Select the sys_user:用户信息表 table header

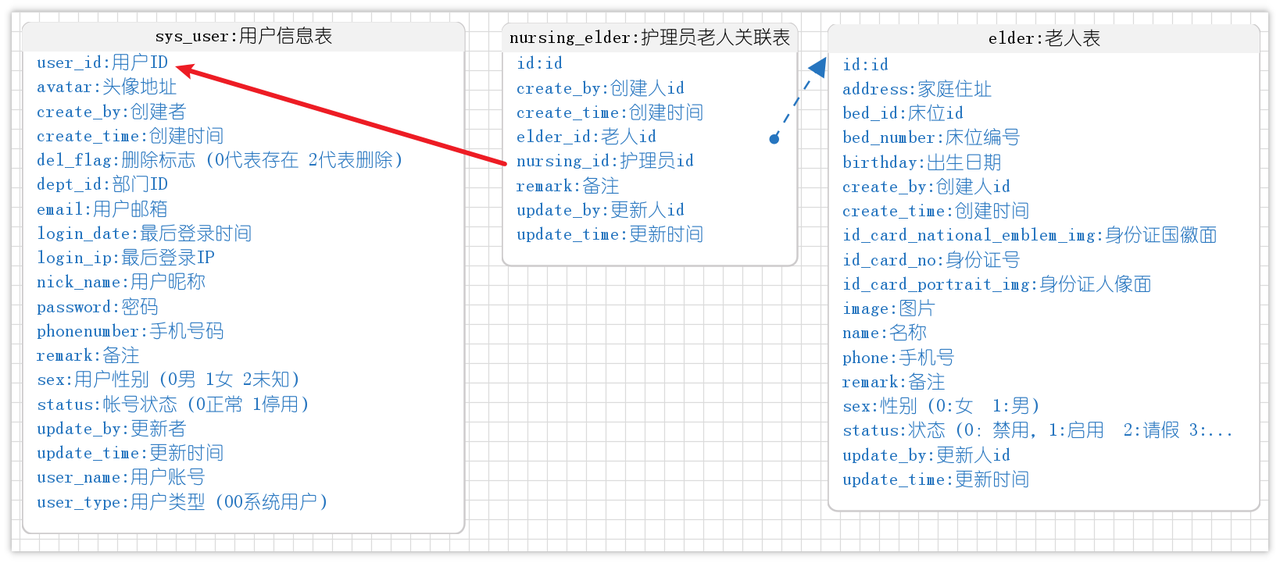(244, 37)
